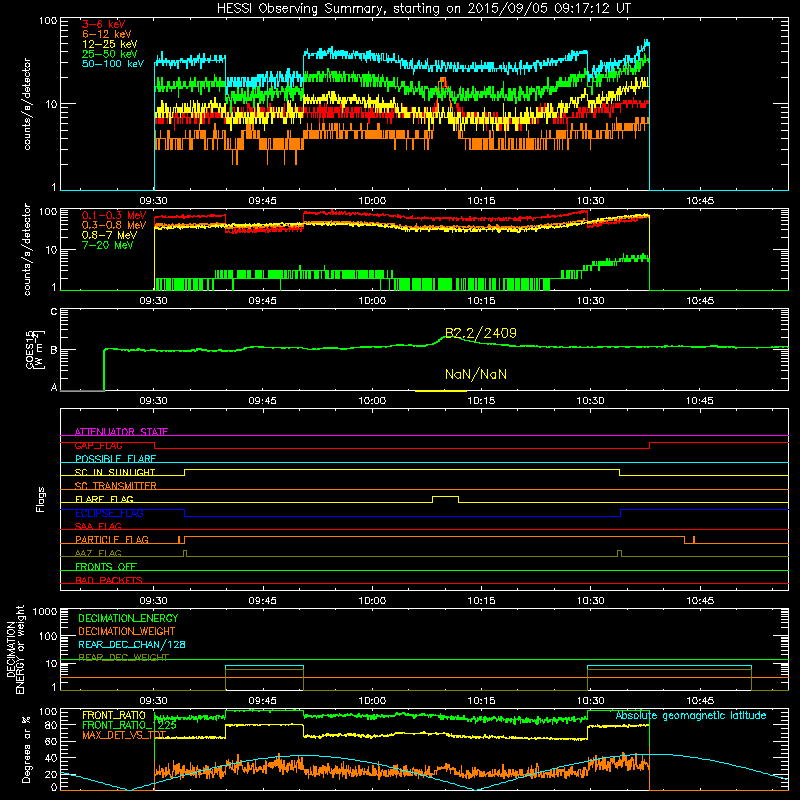Image resolution: width=800 pixels, height=800 pixels.
Task: Select the DECIMATION_ENERGY legend label
Action: 128,618
